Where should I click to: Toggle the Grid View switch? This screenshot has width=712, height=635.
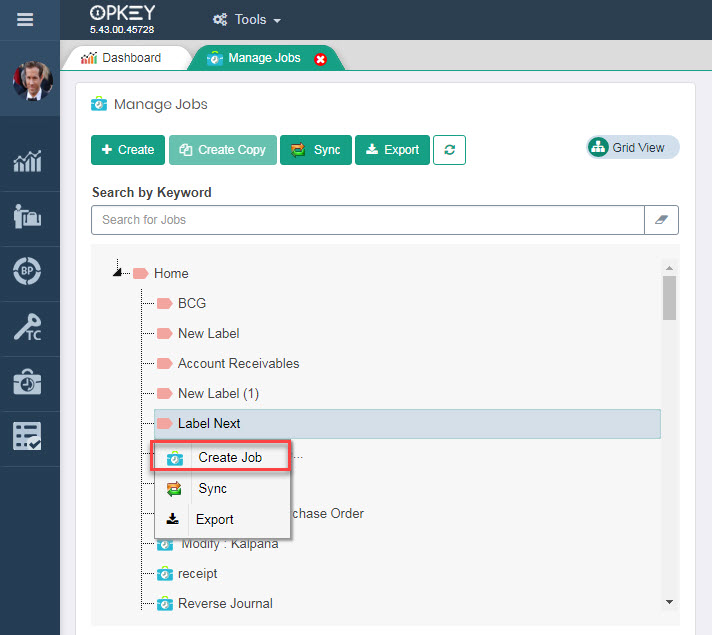click(x=632, y=148)
